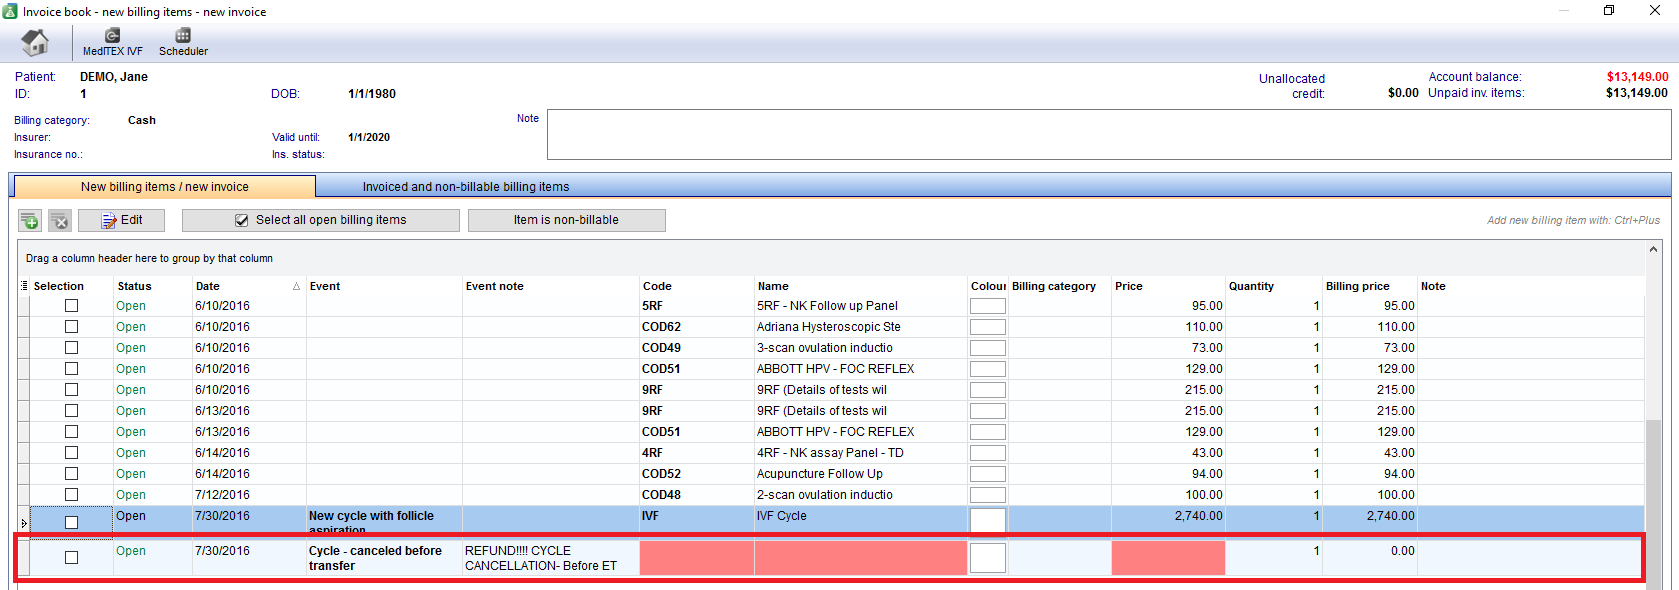Click row indicator arrow of IVF row
This screenshot has height=590, width=1679.
click(x=24, y=523)
